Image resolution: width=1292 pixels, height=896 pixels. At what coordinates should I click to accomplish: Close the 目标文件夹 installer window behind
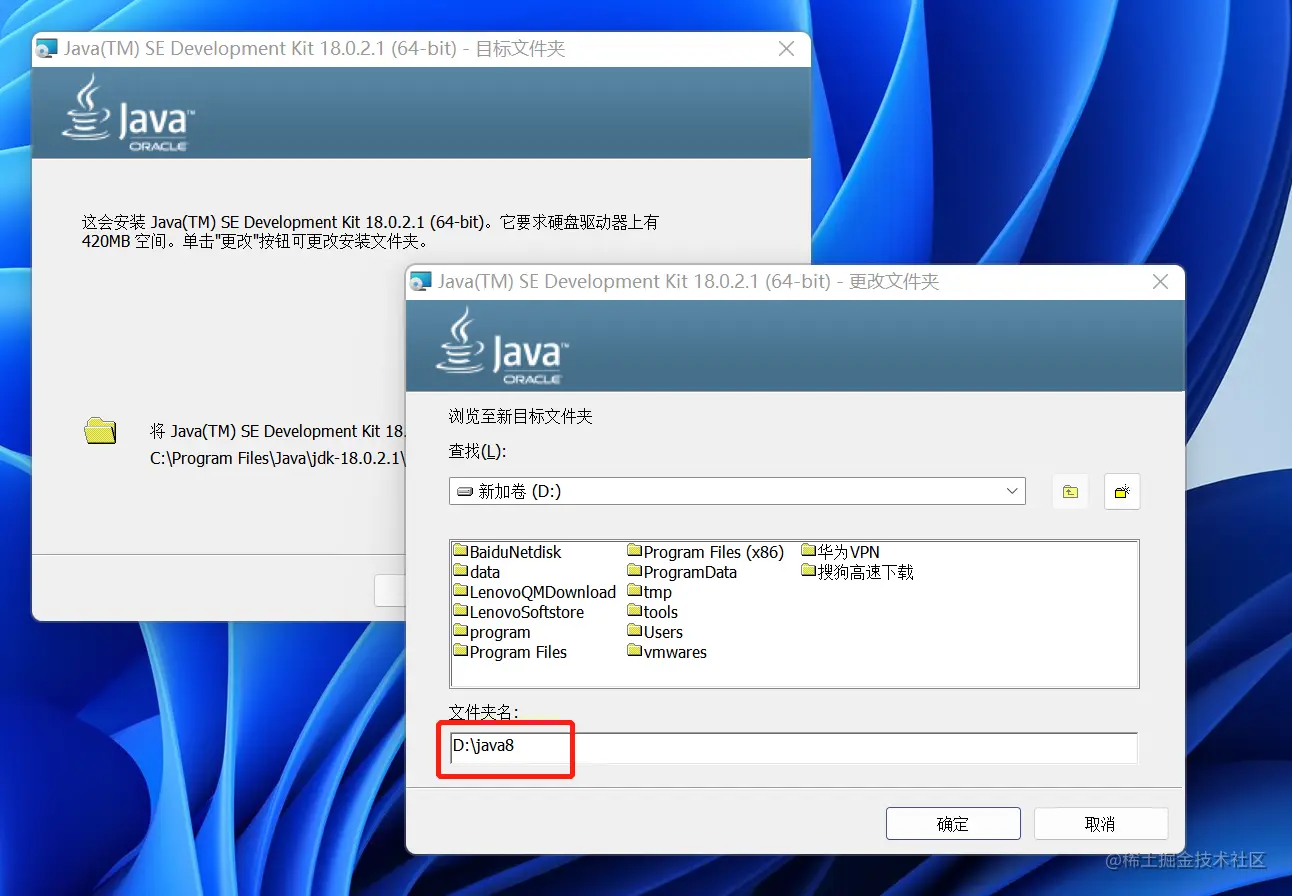tap(787, 49)
